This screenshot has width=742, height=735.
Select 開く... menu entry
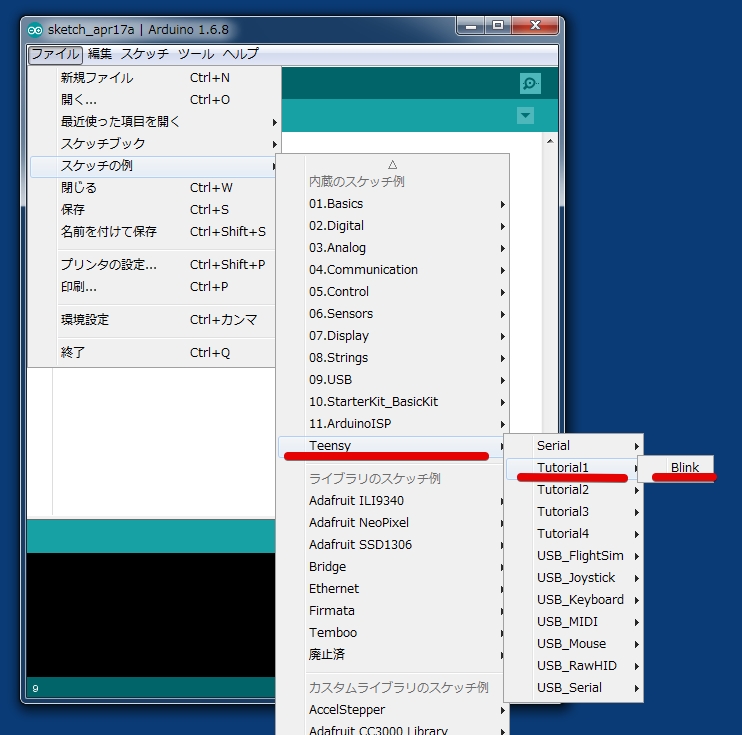click(x=155, y=99)
